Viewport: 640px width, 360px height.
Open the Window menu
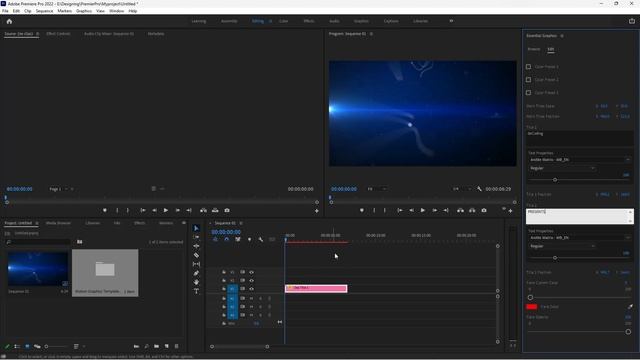(117, 11)
